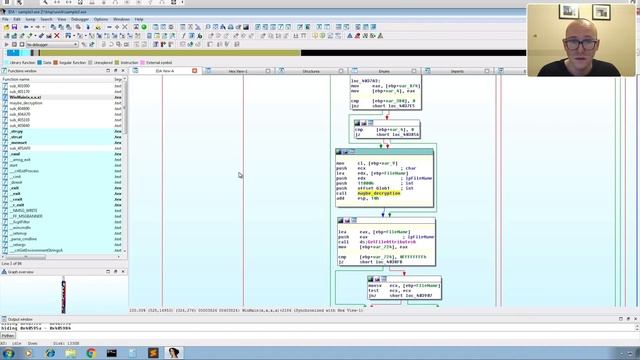Click the Save database floppy icon

tap(14, 27)
